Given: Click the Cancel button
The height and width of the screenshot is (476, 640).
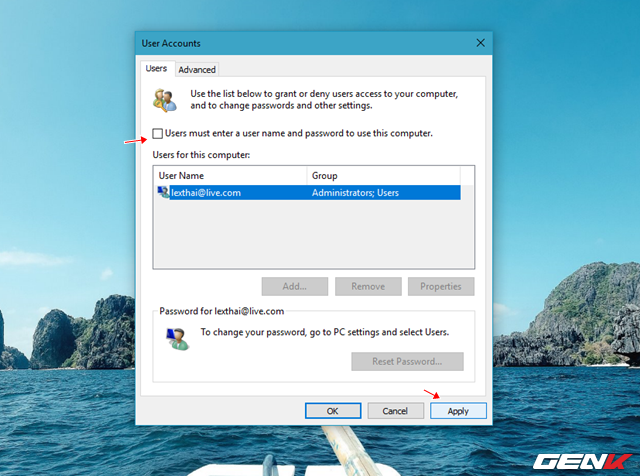Looking at the screenshot, I should pyautogui.click(x=395, y=411).
